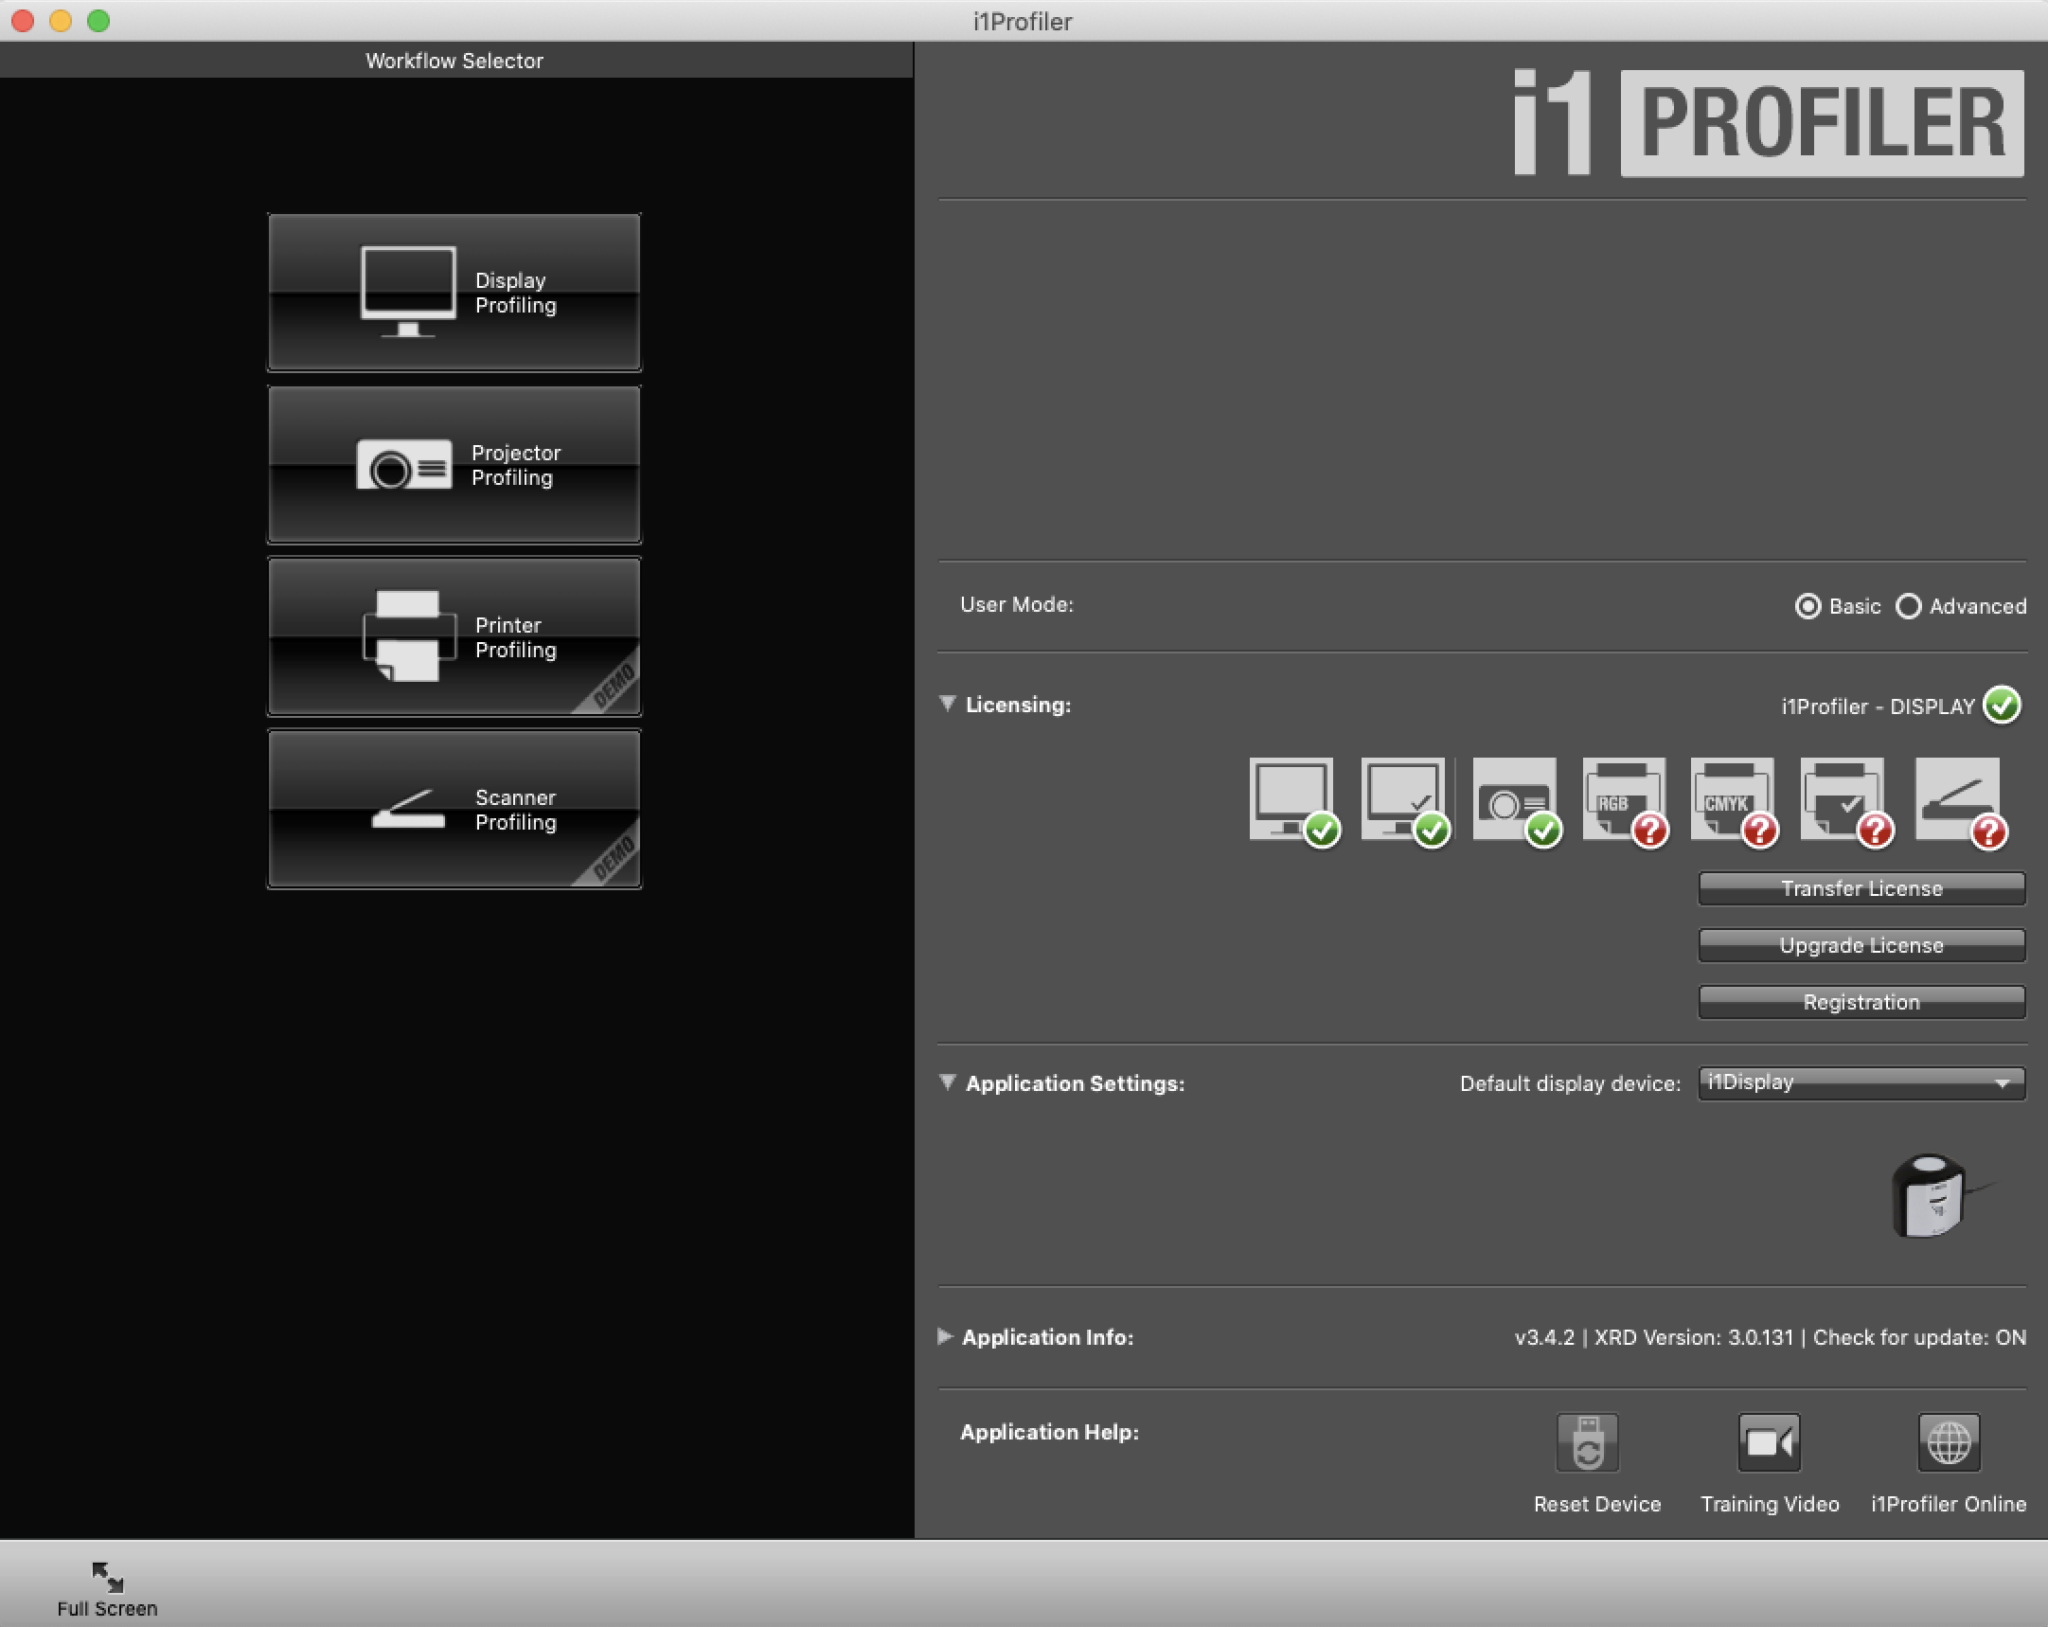This screenshot has height=1627, width=2048.
Task: Click the scanner license icon
Action: [x=1957, y=800]
